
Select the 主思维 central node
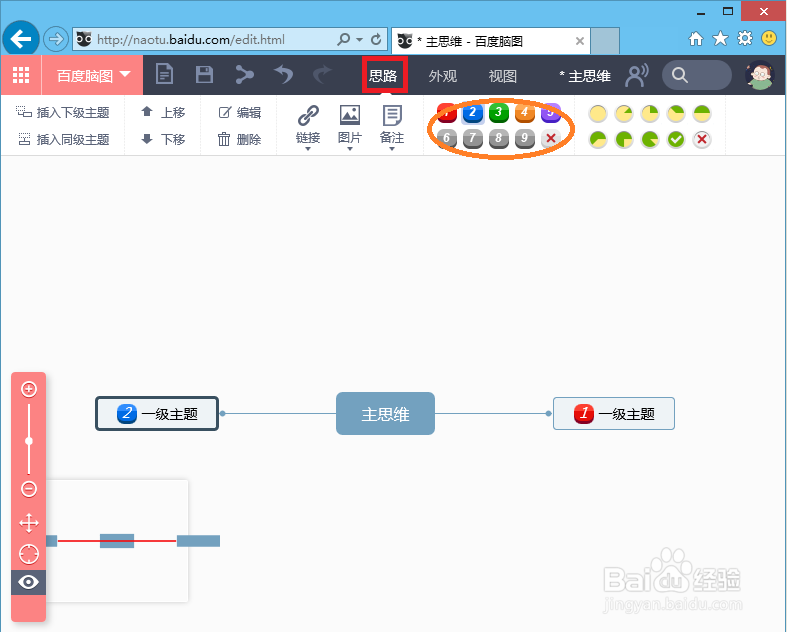click(385, 414)
